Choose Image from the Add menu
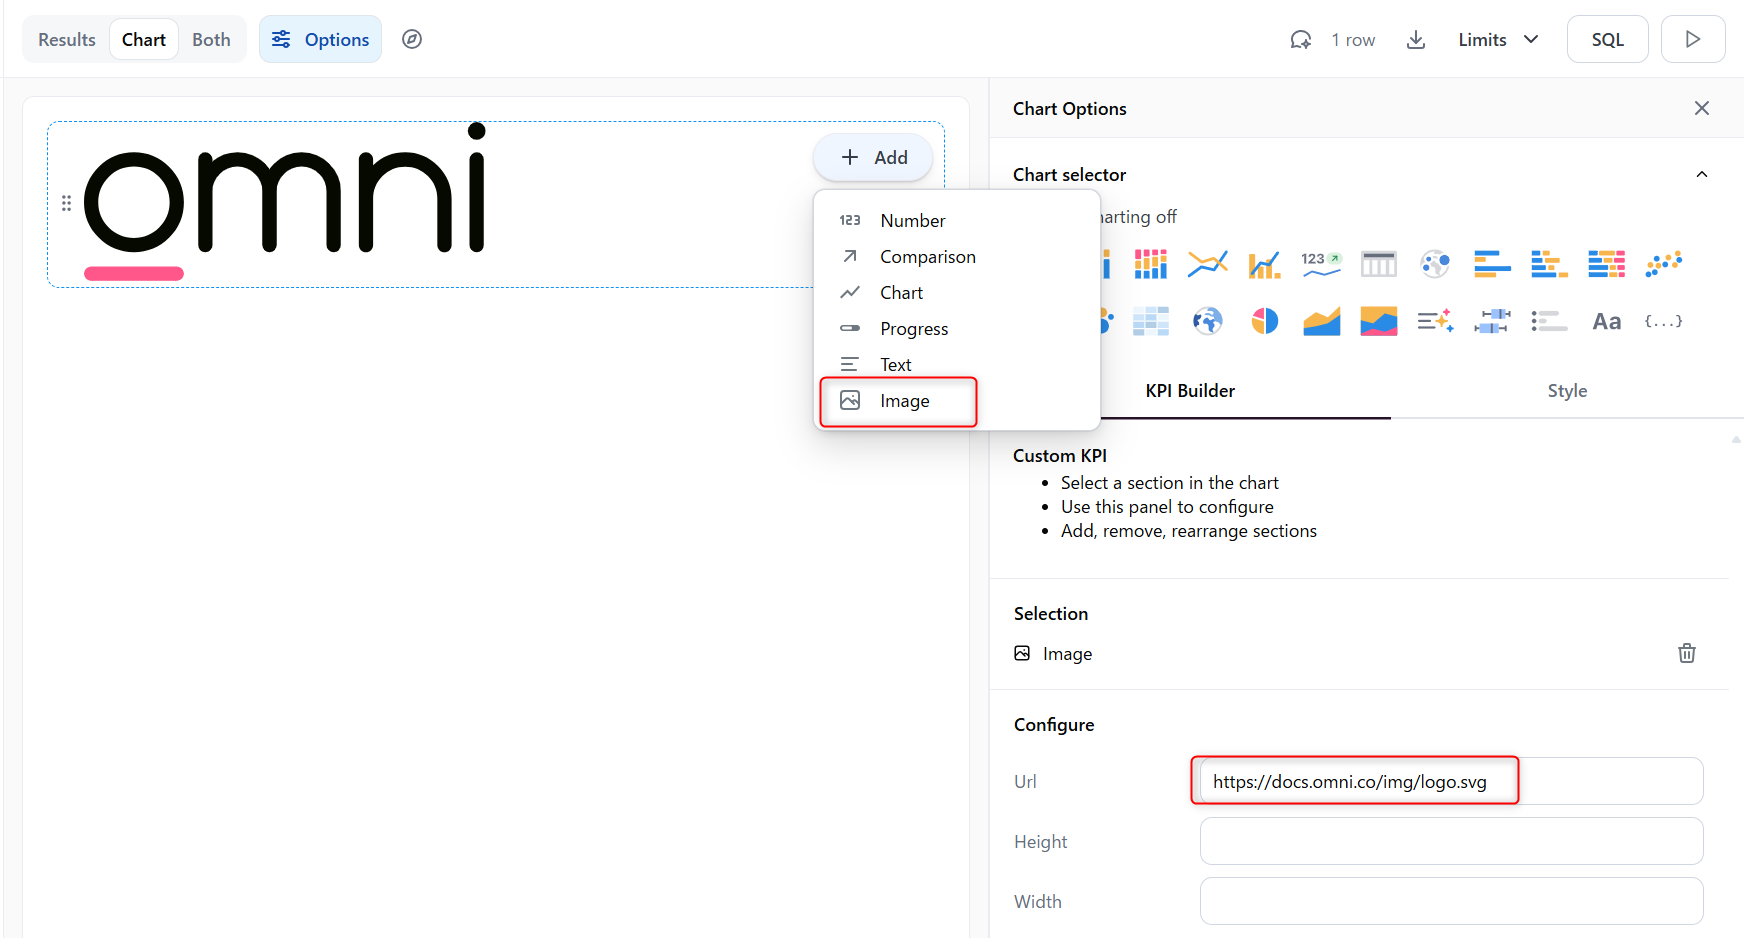The height and width of the screenshot is (938, 1744). [x=903, y=401]
